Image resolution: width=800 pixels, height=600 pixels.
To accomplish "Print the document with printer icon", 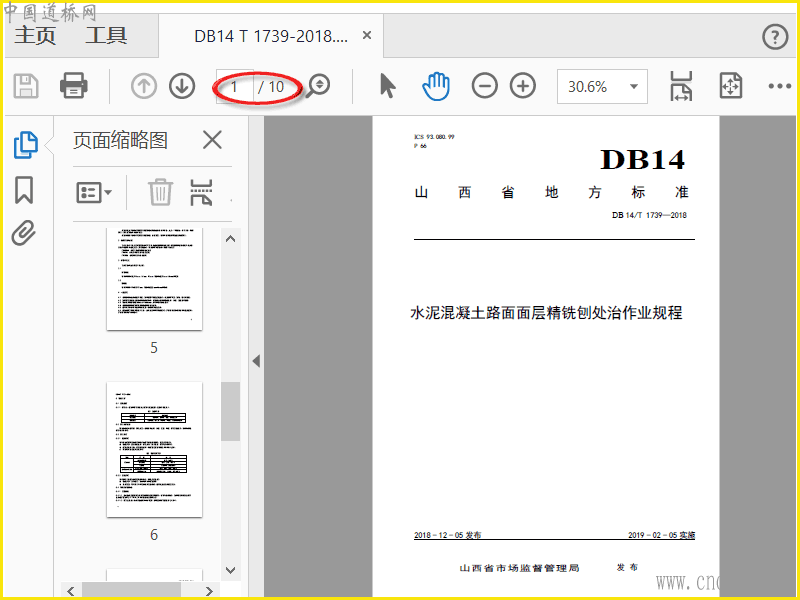I will (x=74, y=86).
